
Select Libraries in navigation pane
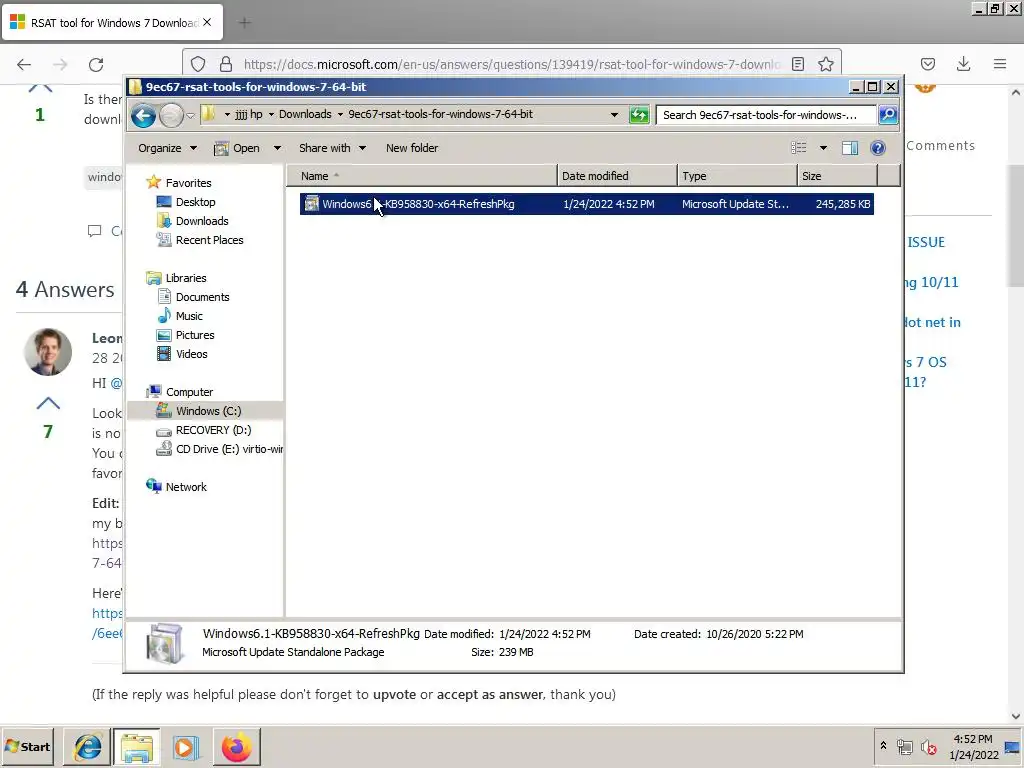(x=185, y=278)
